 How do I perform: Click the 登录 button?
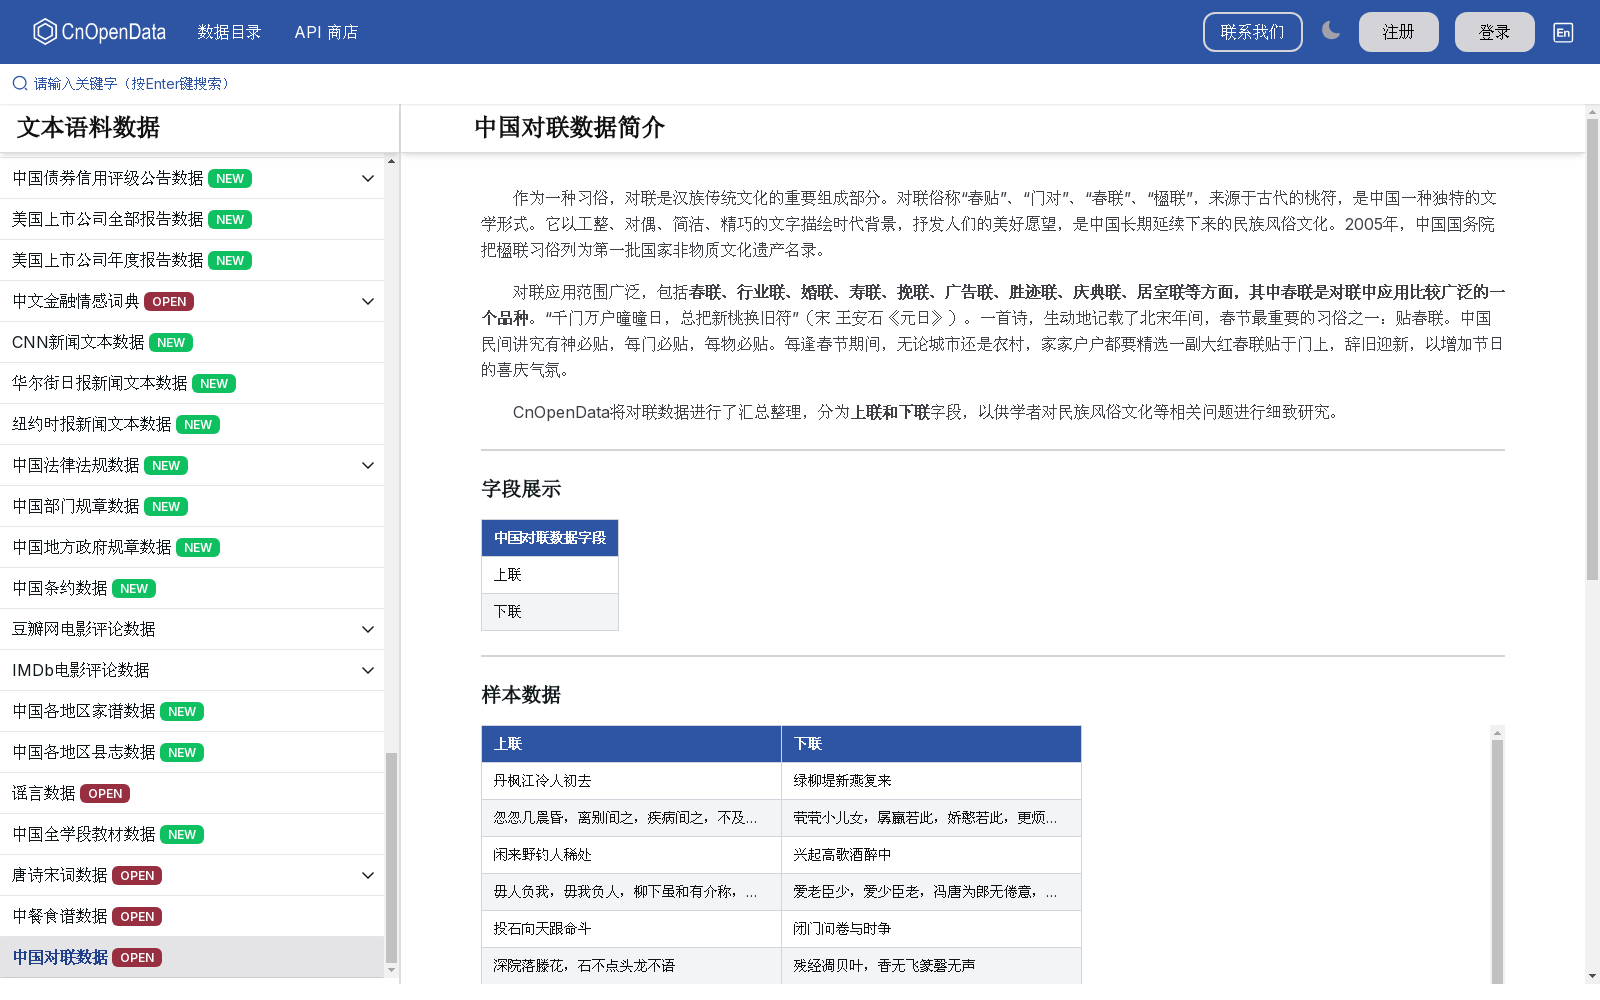1494,32
